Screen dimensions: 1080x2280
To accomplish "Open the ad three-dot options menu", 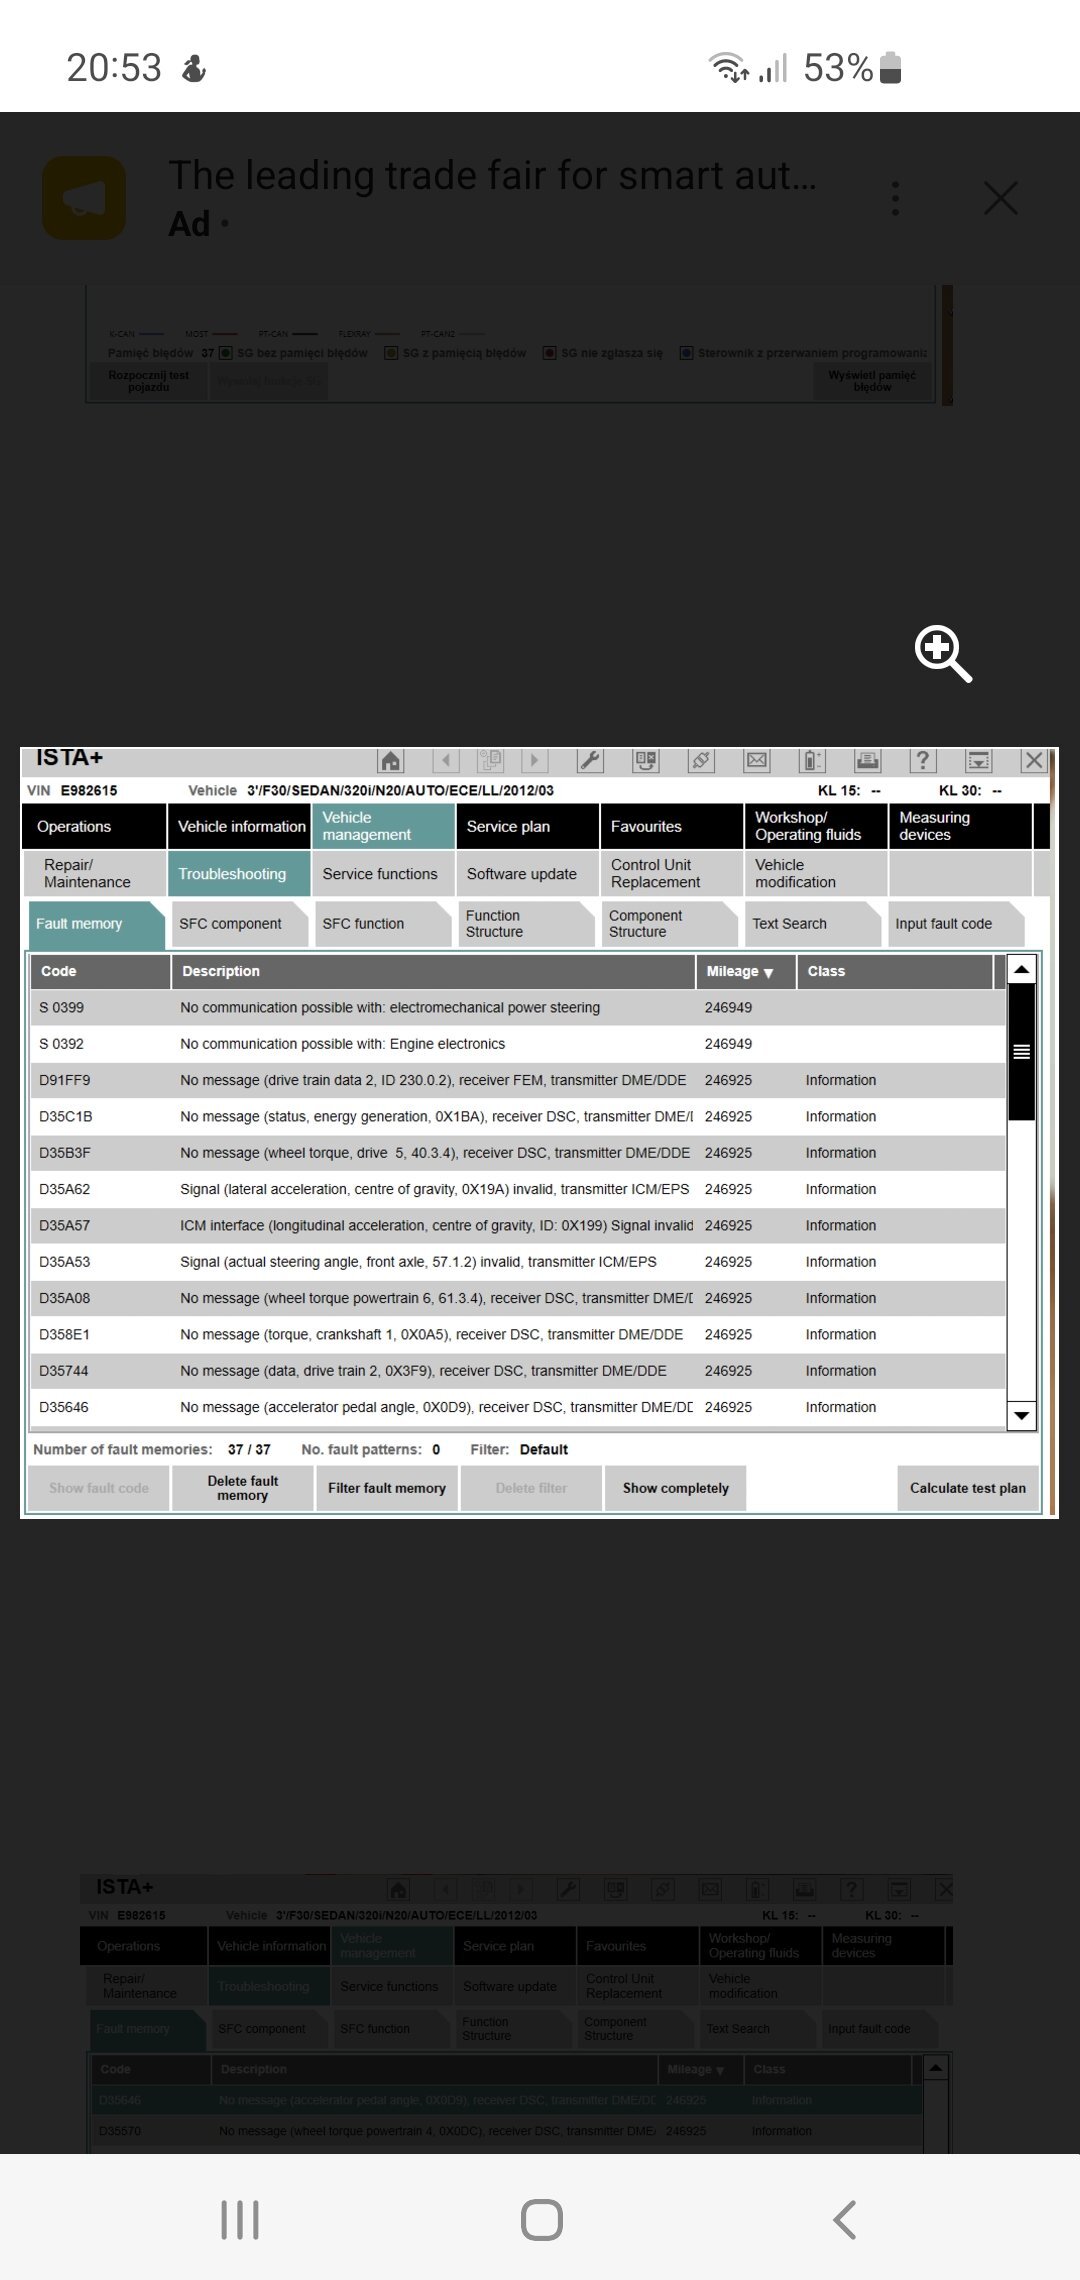I will coord(895,198).
